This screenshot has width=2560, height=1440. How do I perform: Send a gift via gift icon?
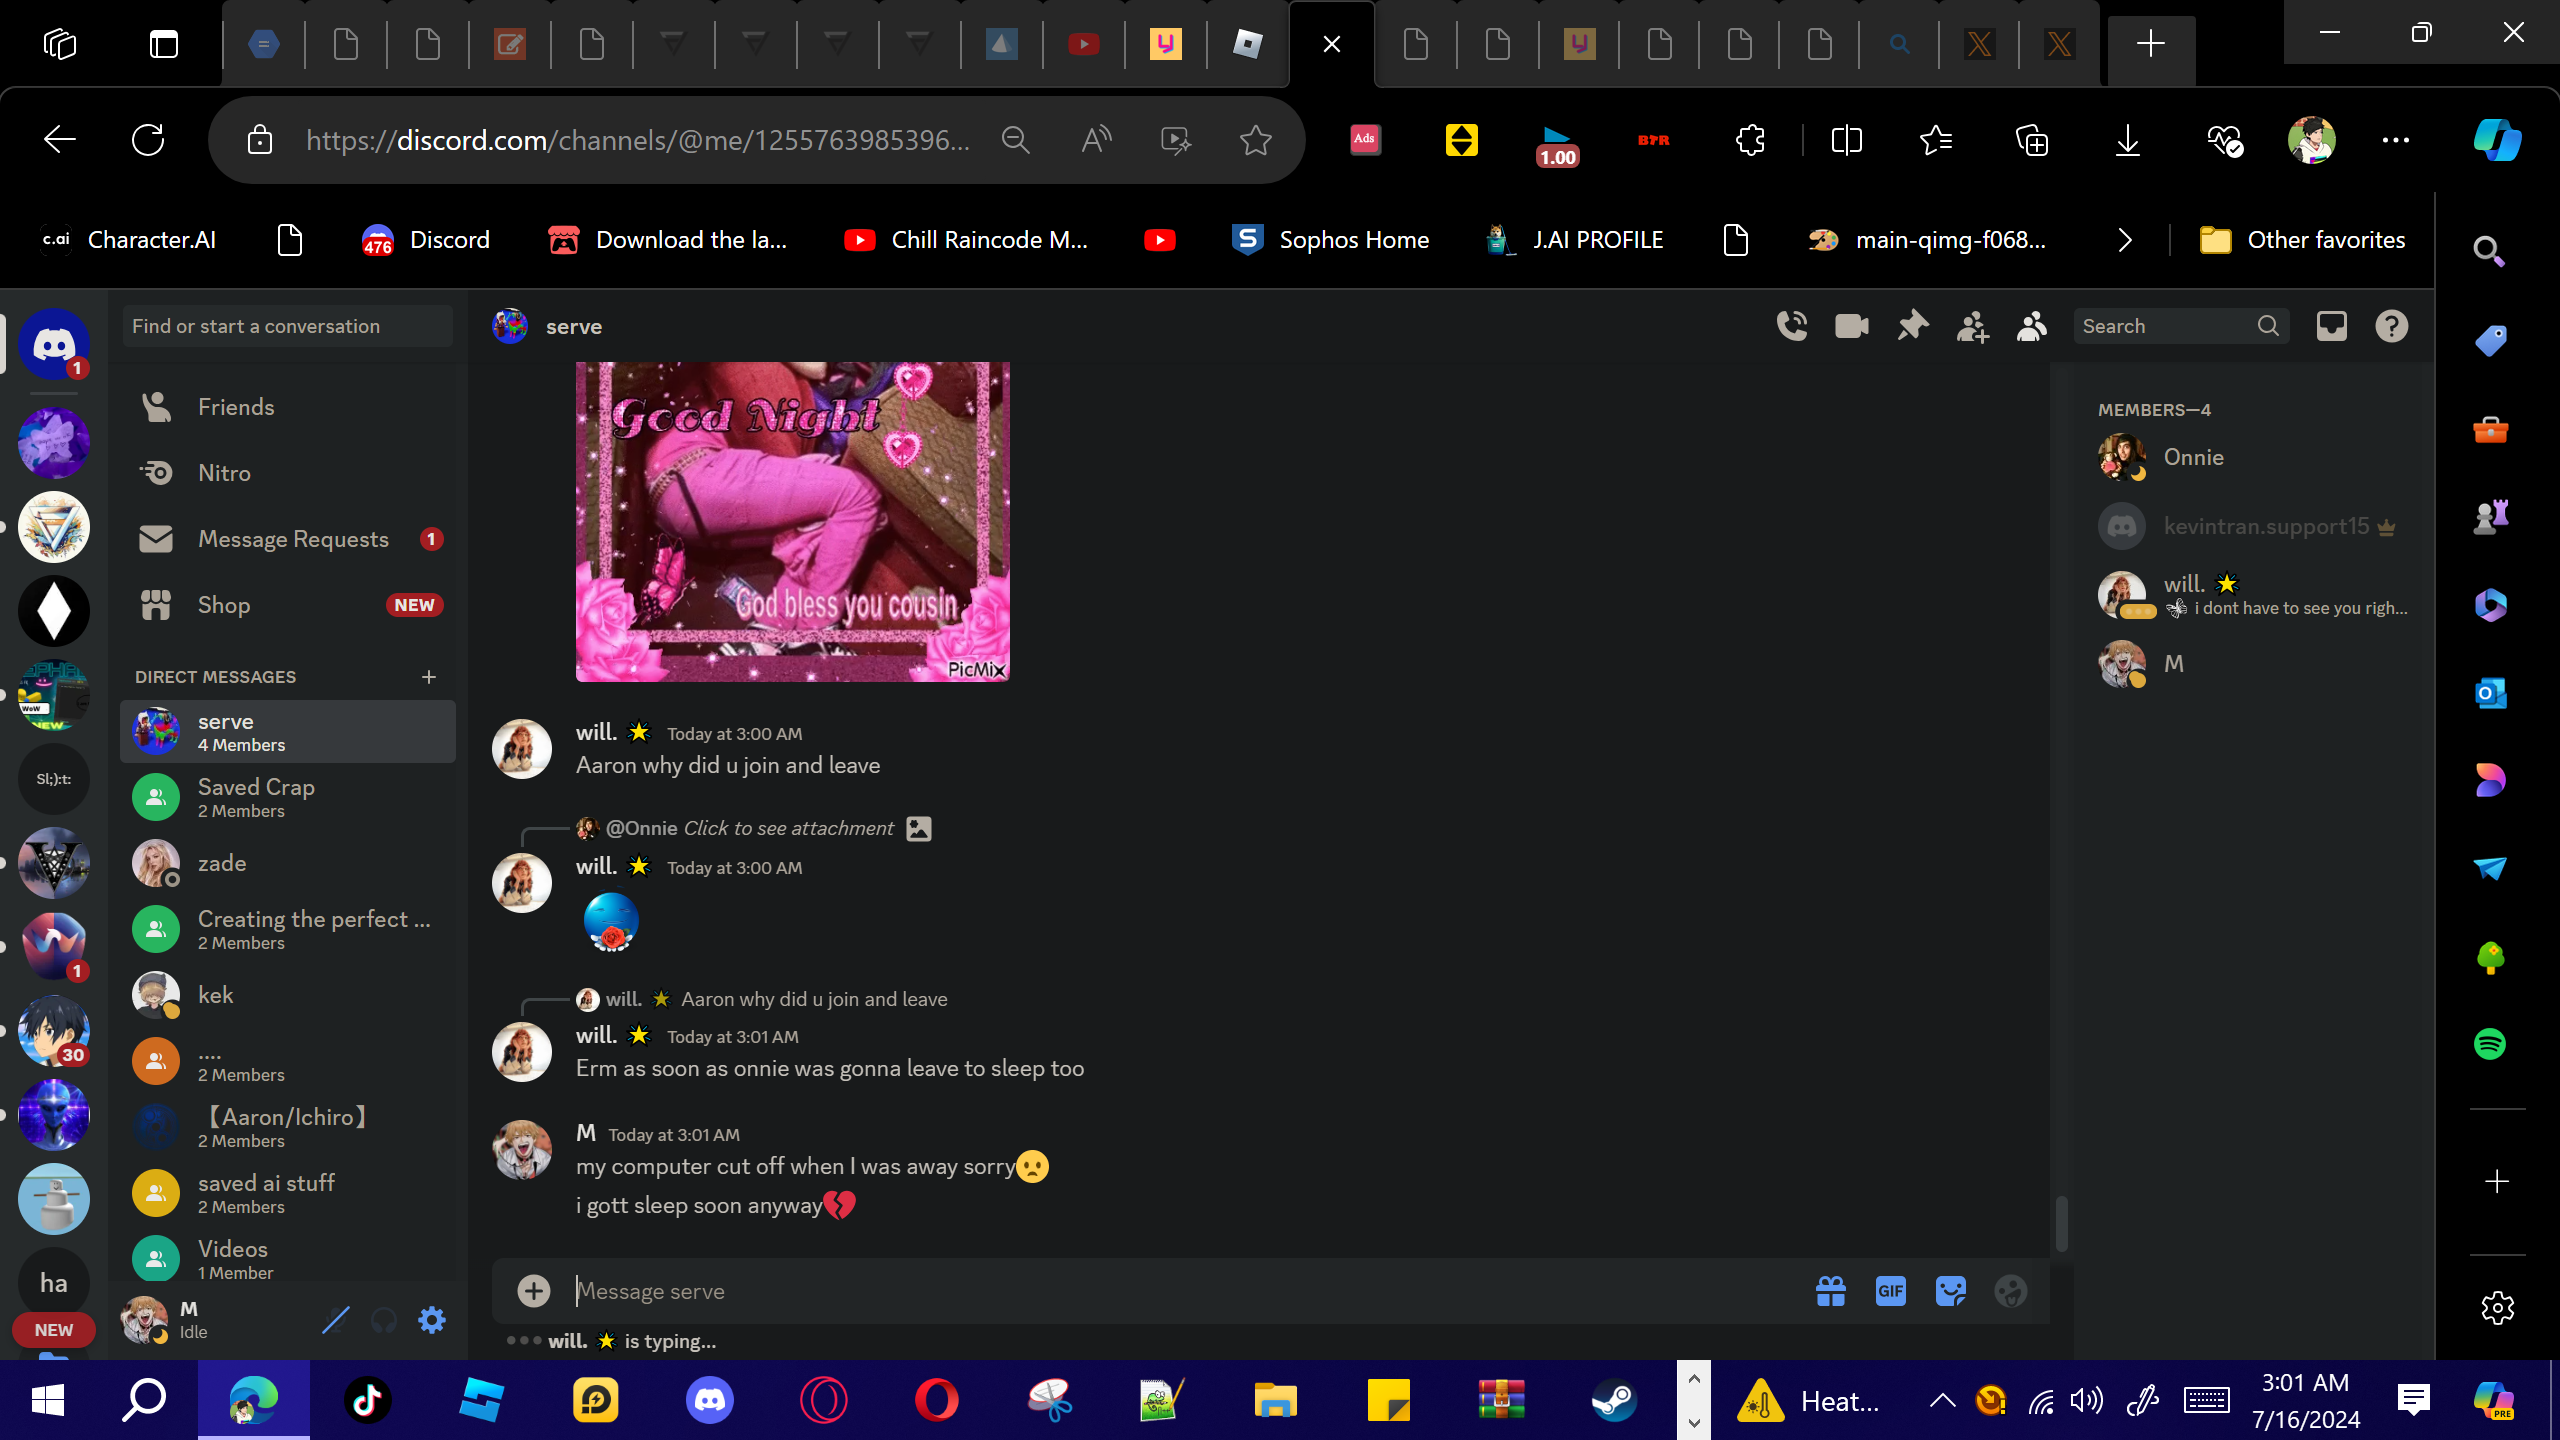pos(1830,1291)
